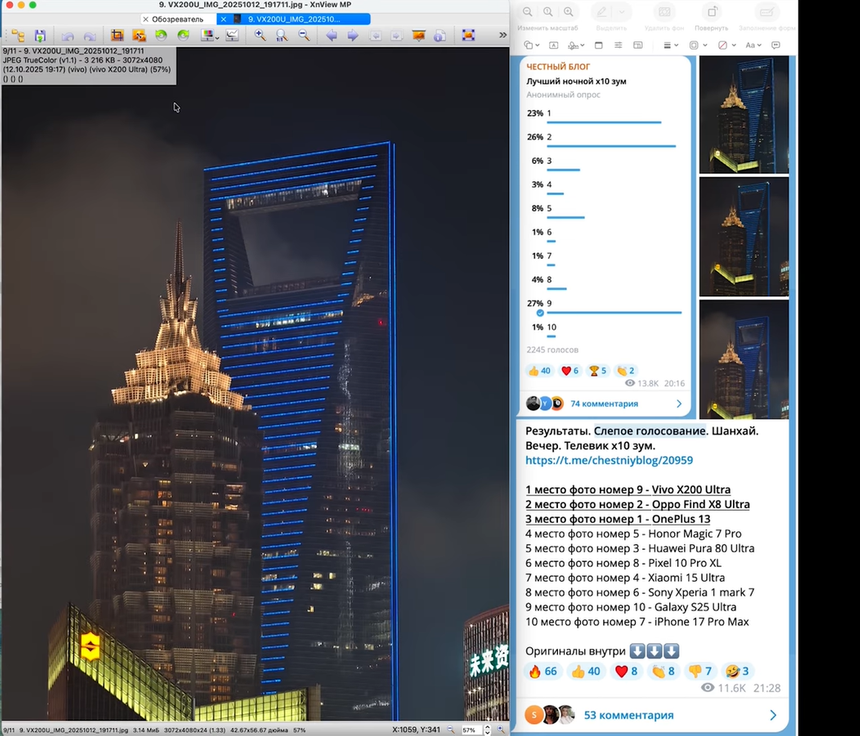This screenshot has height=736, width=860.
Task: Switch to the Обозреватель tab
Action: 177,19
